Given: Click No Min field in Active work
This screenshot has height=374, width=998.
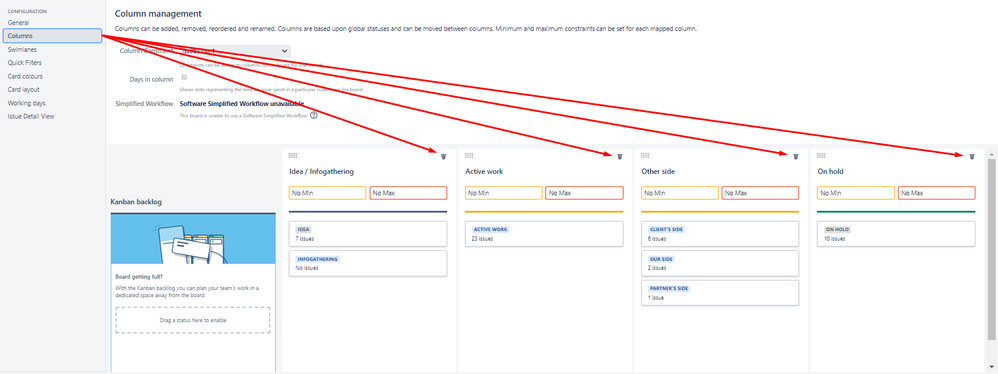Looking at the screenshot, I should [x=503, y=193].
